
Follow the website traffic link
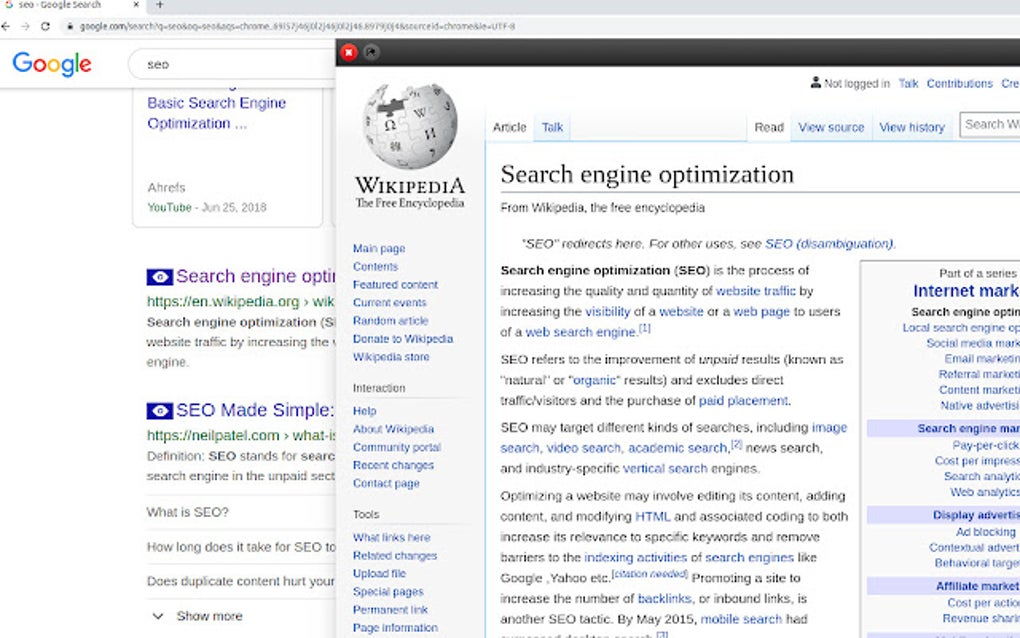tap(756, 291)
